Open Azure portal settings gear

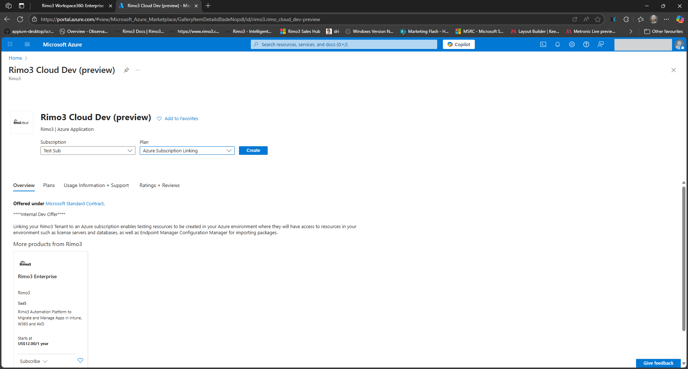tap(572, 44)
